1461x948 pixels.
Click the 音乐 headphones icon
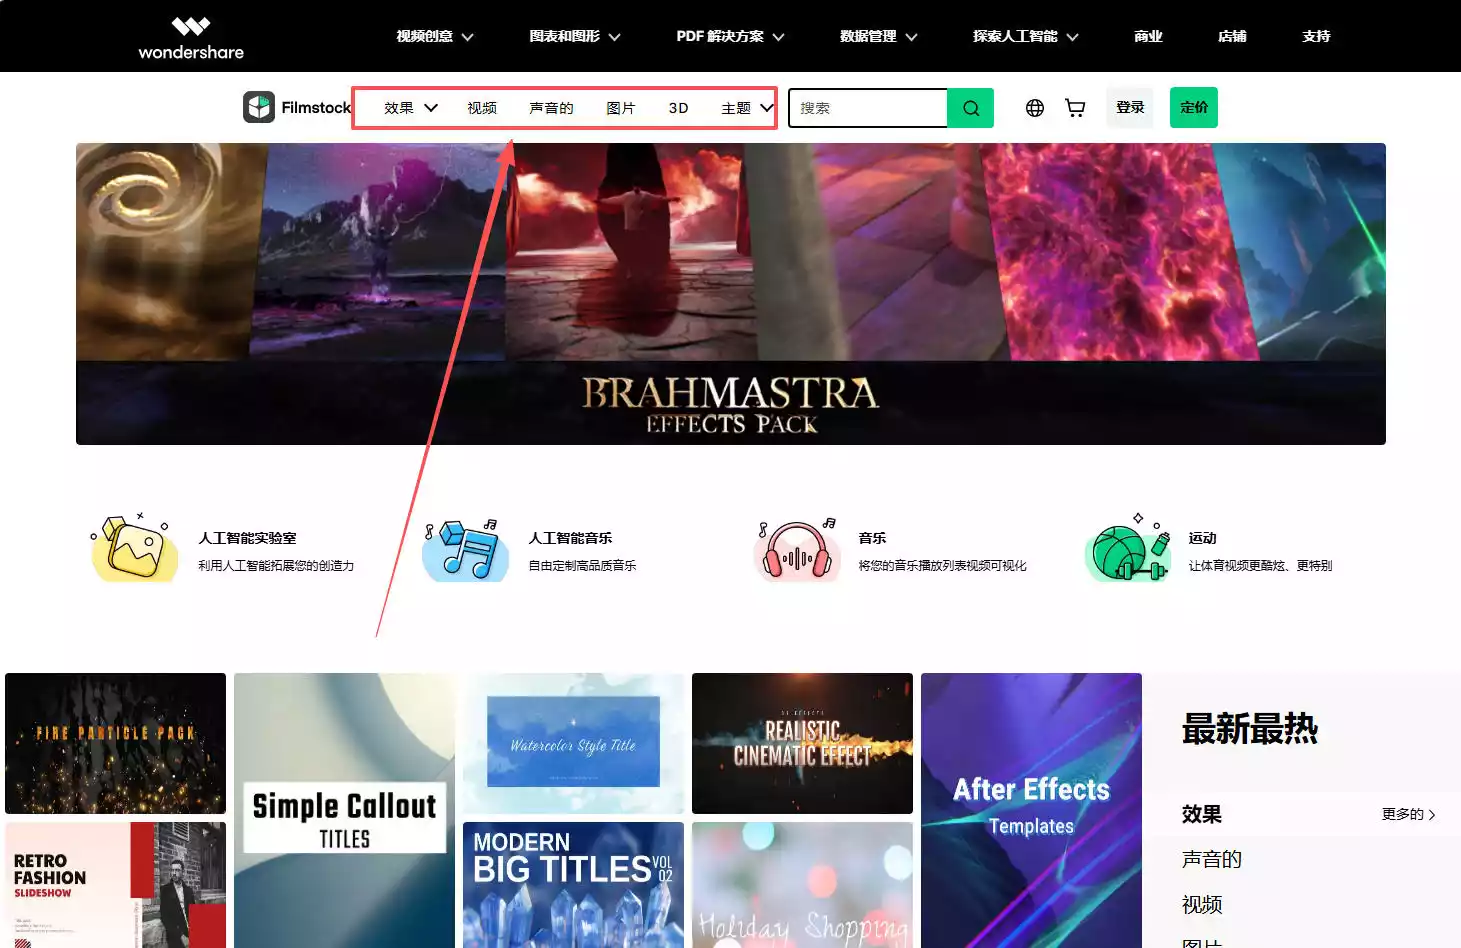[796, 549]
